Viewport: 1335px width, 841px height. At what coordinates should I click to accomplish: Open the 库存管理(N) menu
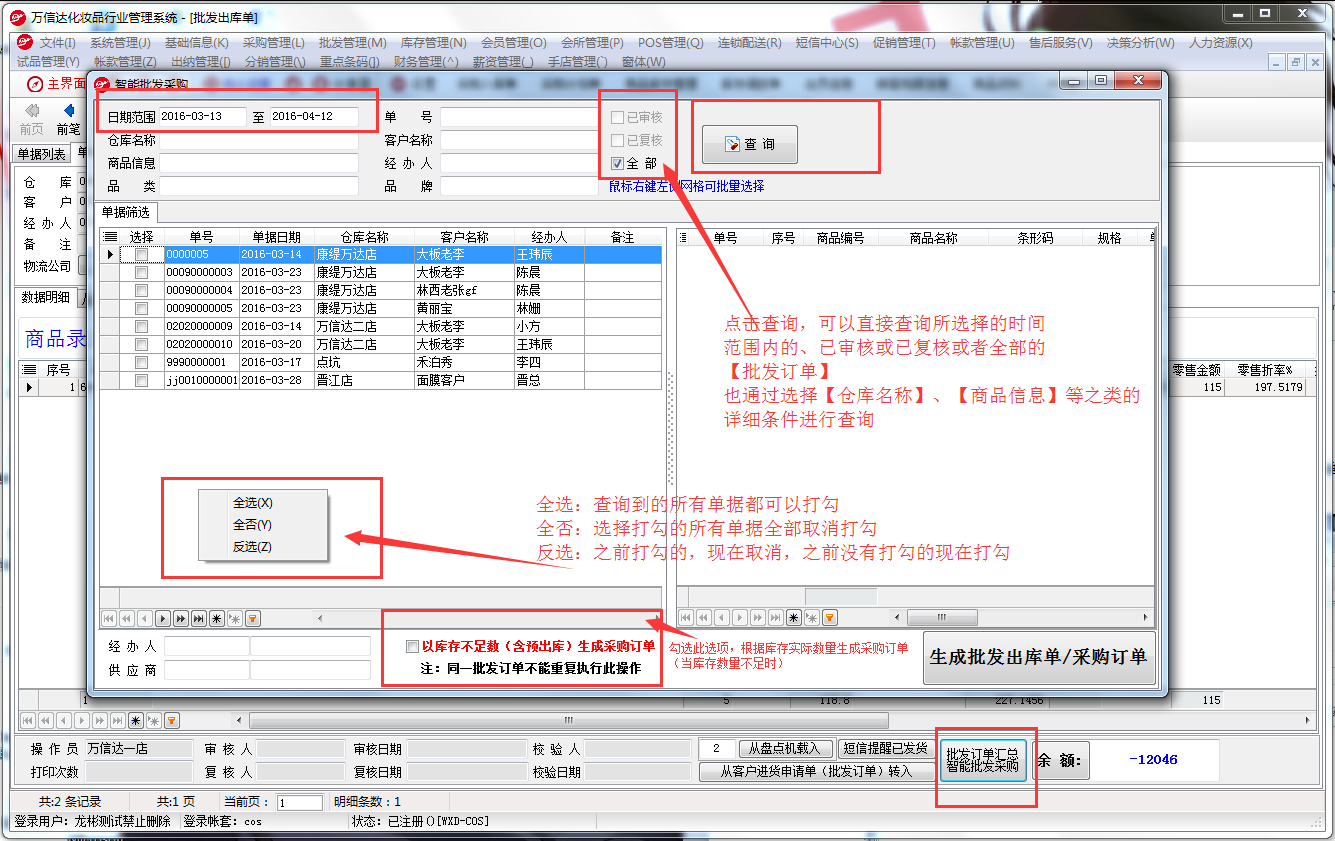[433, 43]
